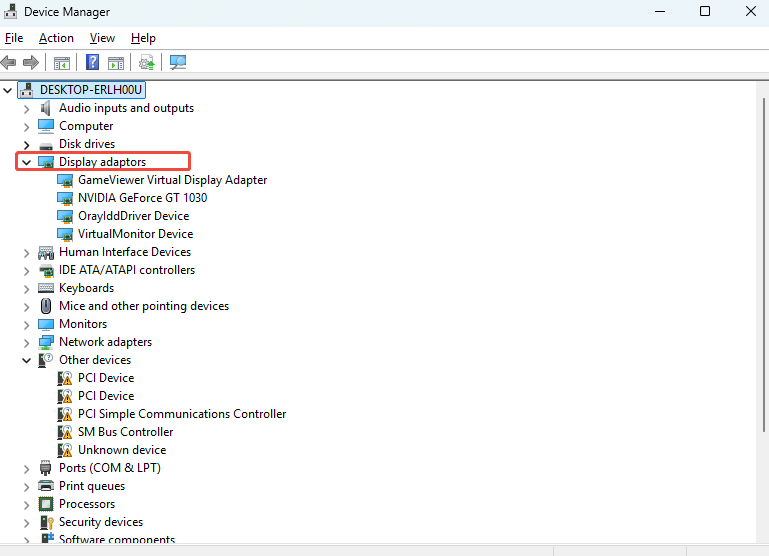769x556 pixels.
Task: Open the File menu
Action: (14, 38)
